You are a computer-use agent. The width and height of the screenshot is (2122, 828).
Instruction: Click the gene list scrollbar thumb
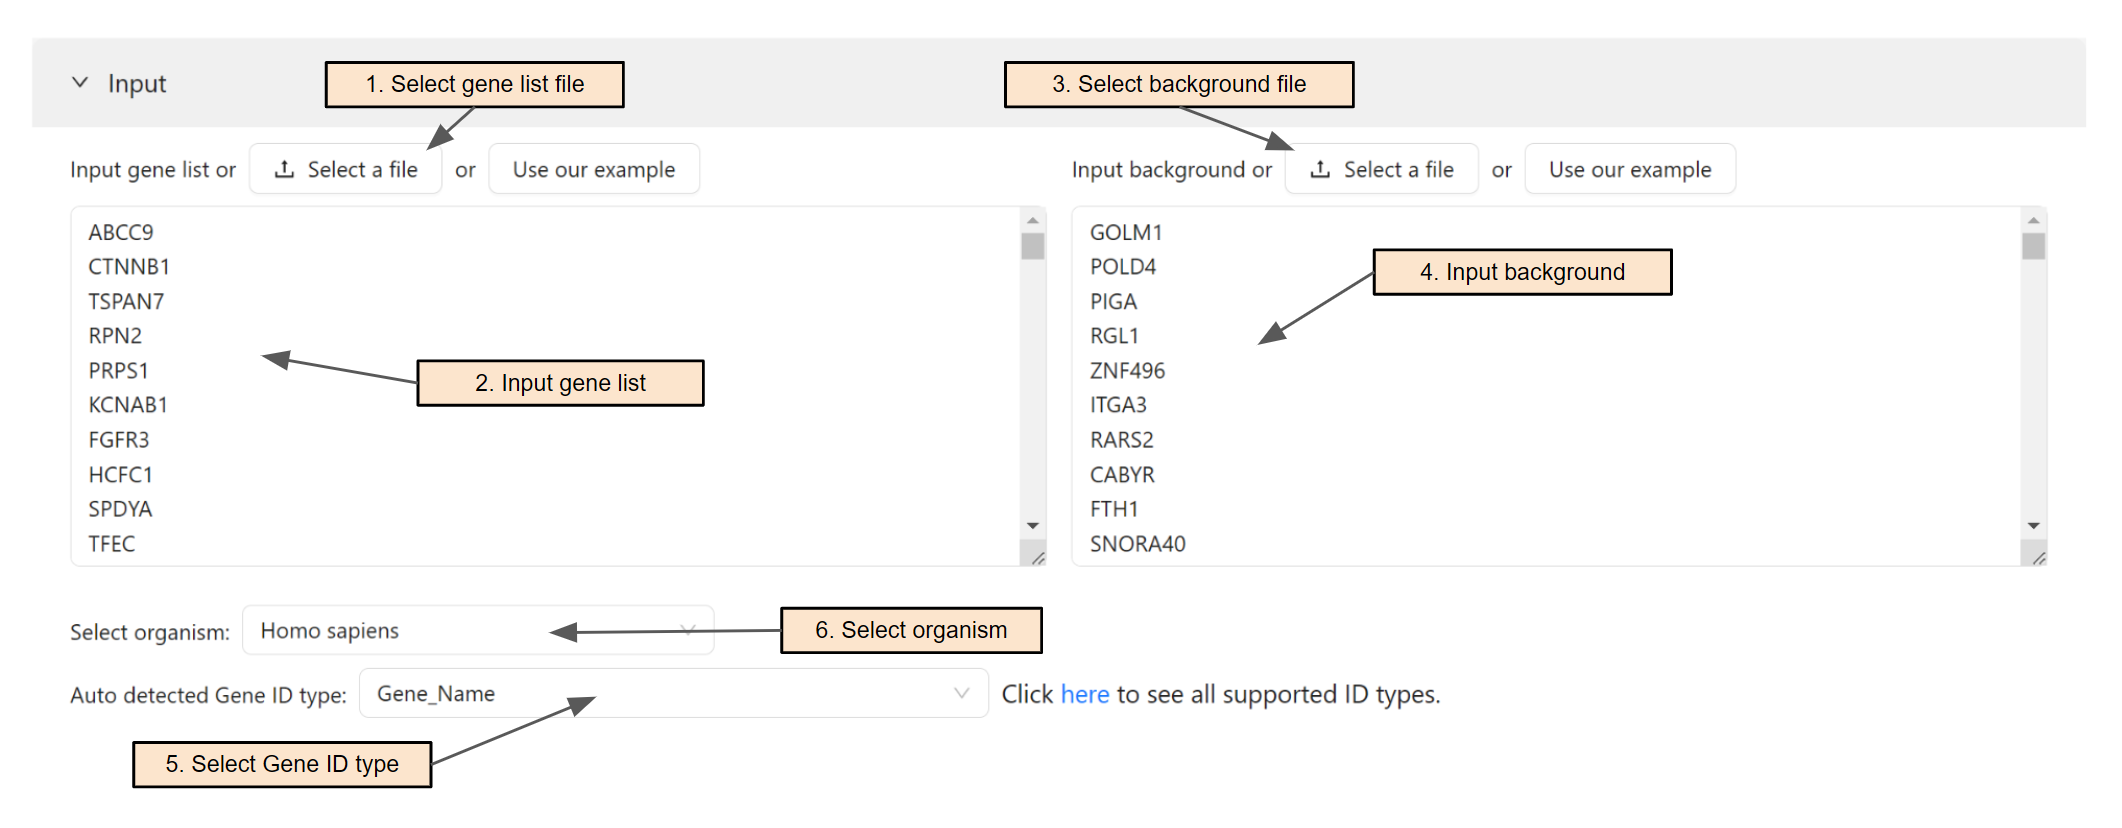tap(1033, 246)
